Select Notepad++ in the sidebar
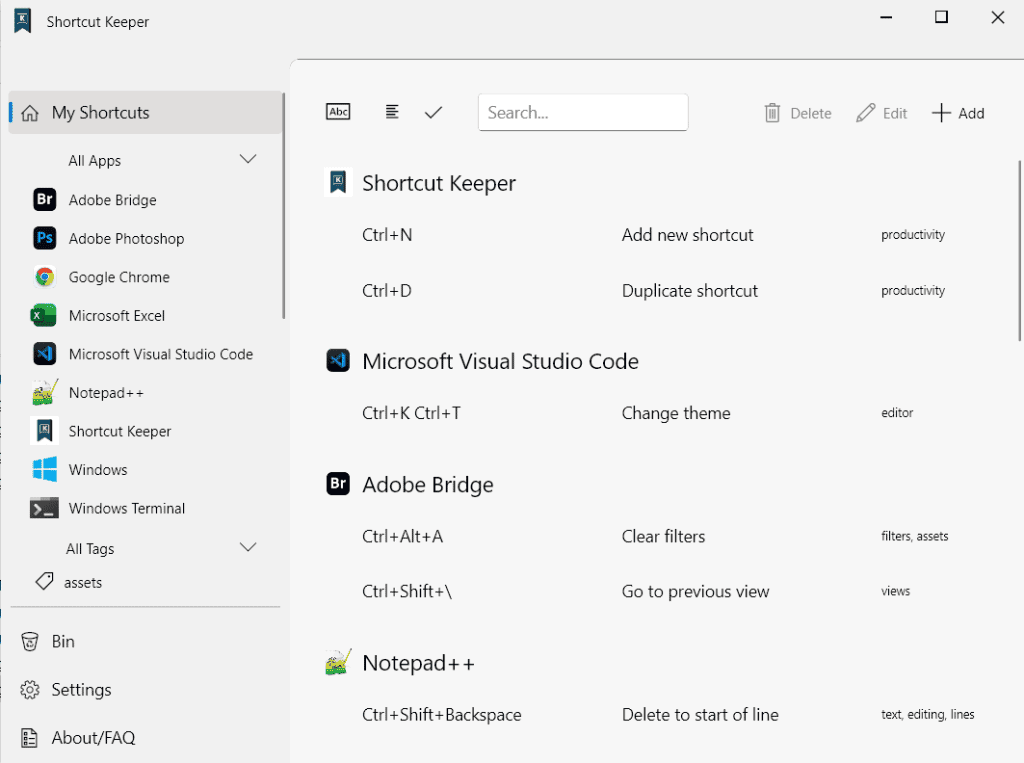The width and height of the screenshot is (1024, 763). pos(145,393)
